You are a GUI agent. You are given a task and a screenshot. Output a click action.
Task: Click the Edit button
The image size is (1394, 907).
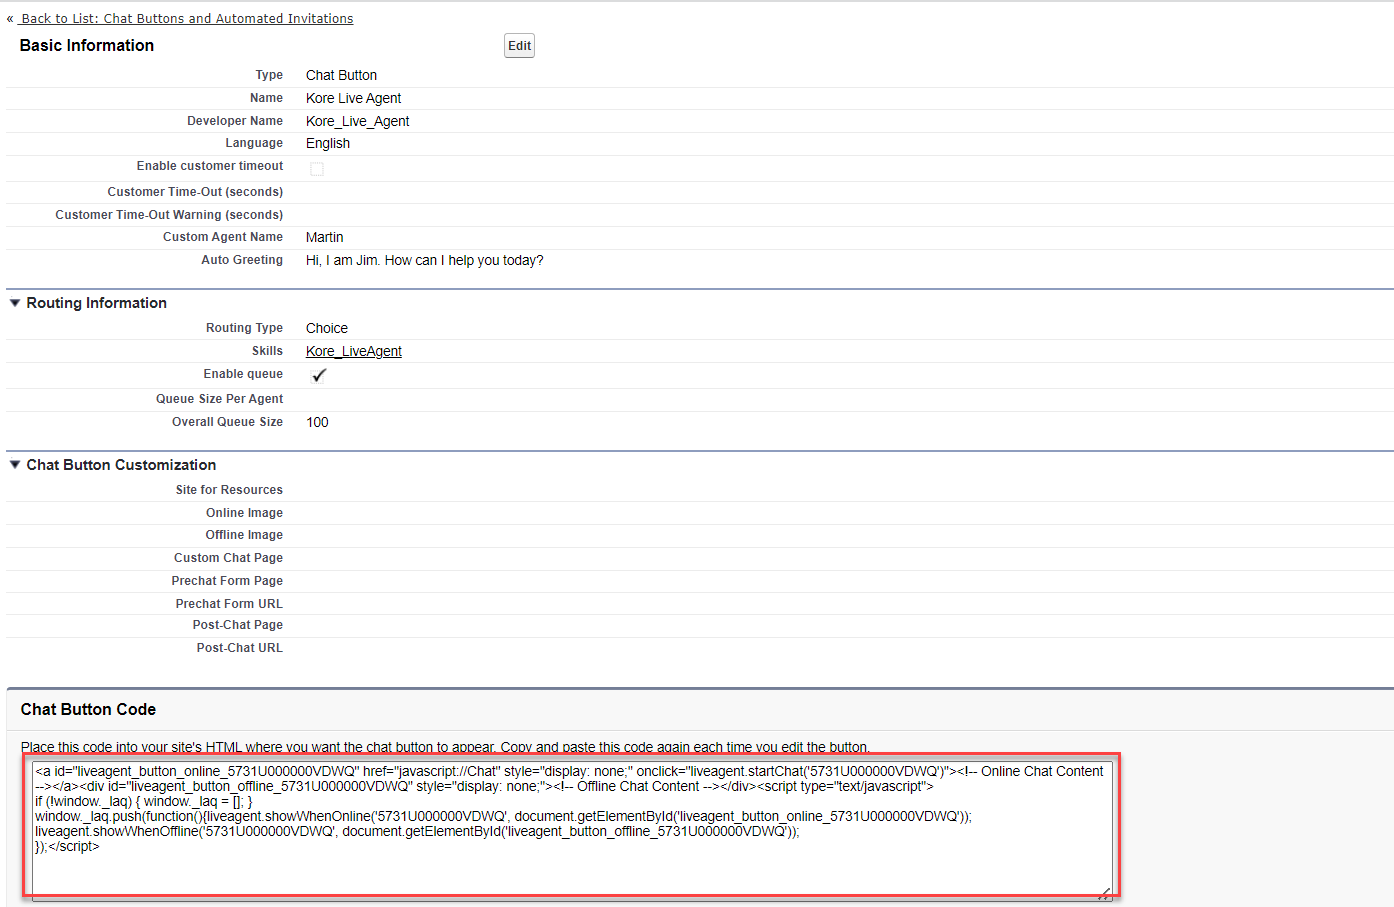[x=519, y=46]
